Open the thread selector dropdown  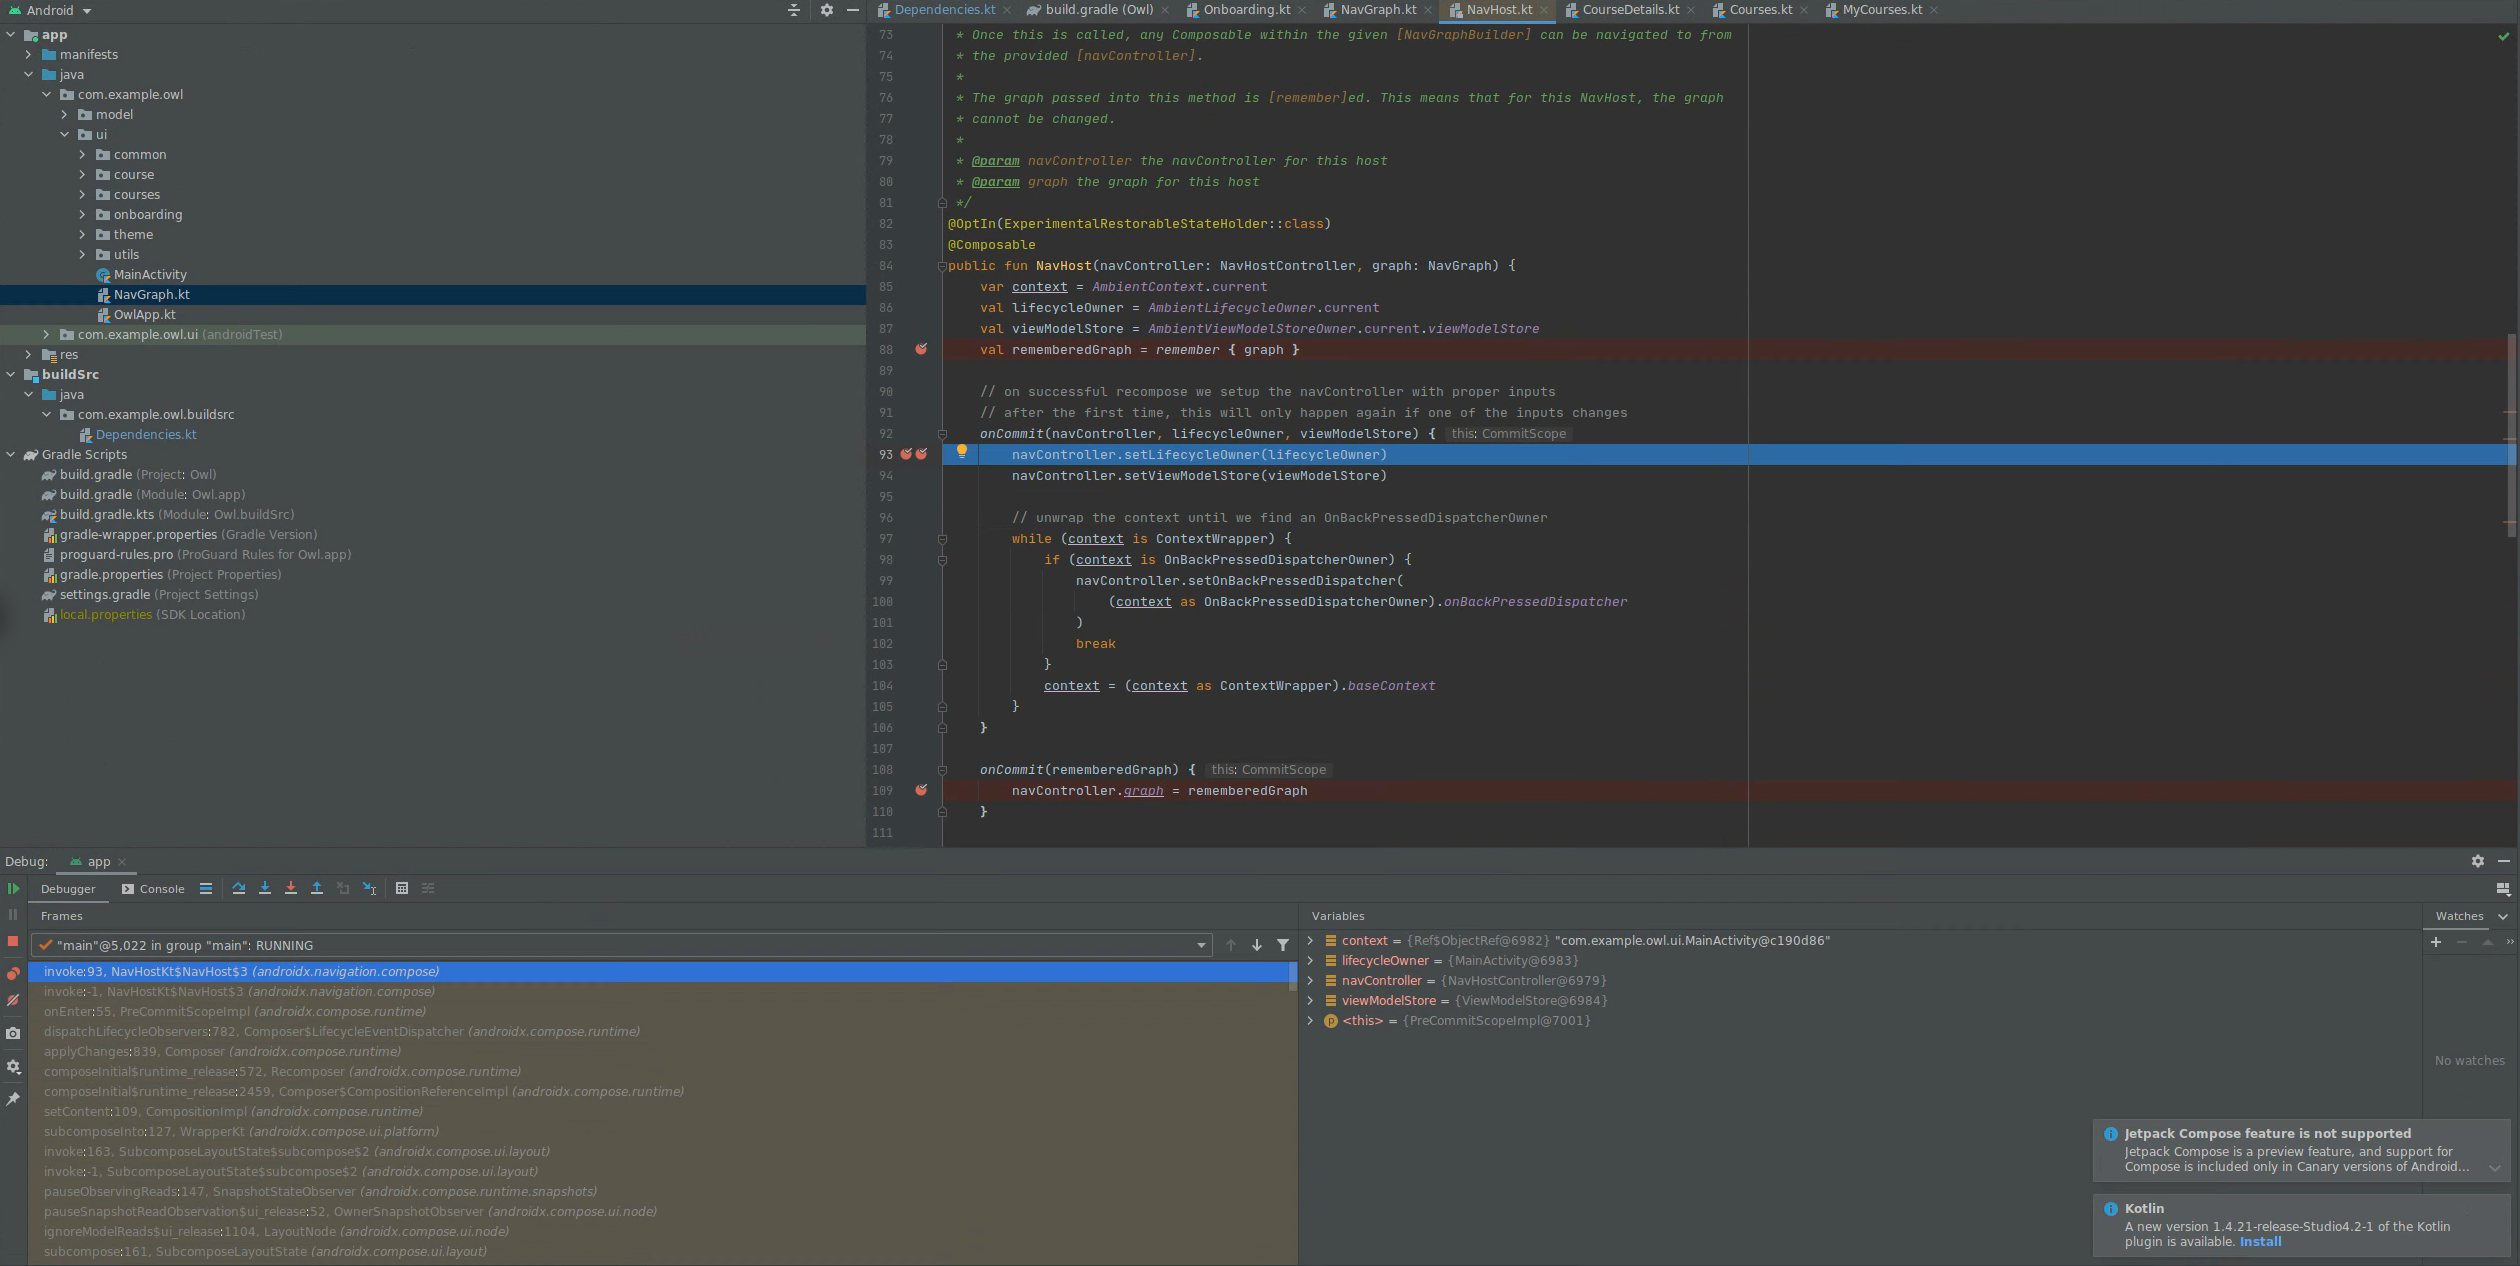point(1201,945)
